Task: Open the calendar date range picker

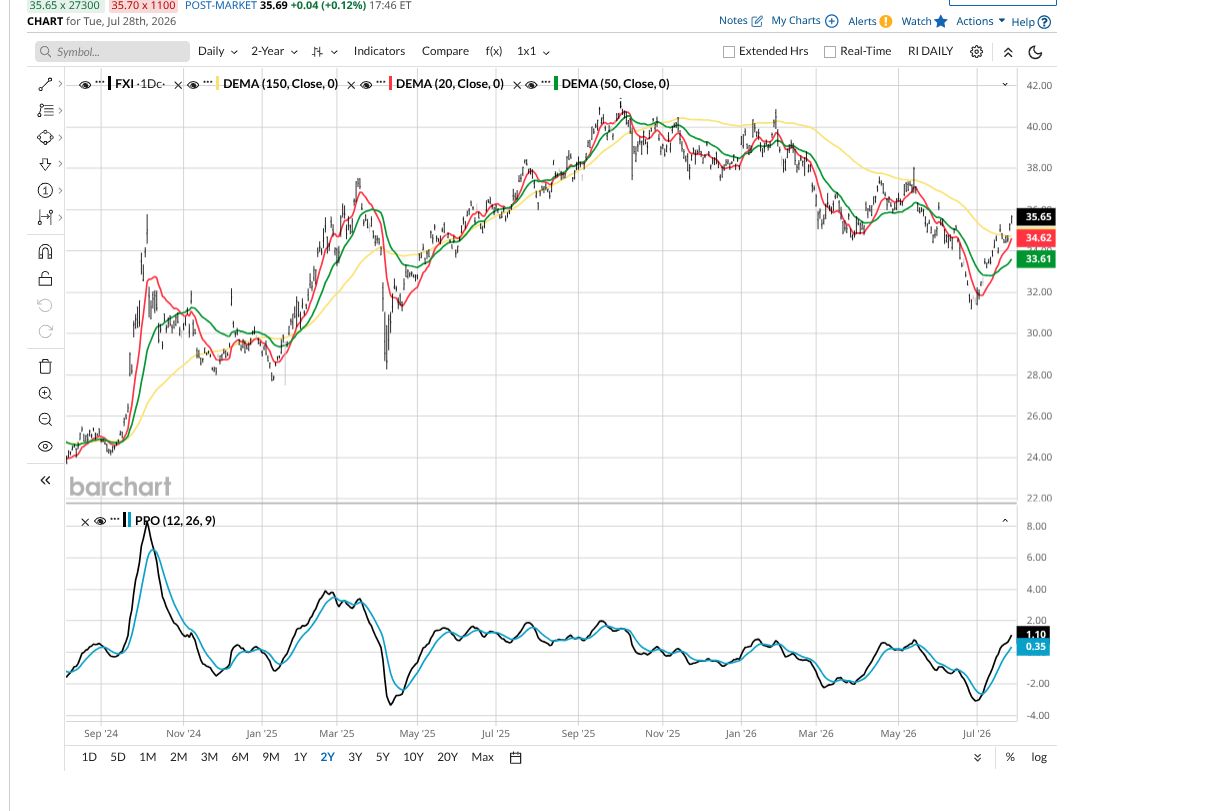Action: (516, 757)
